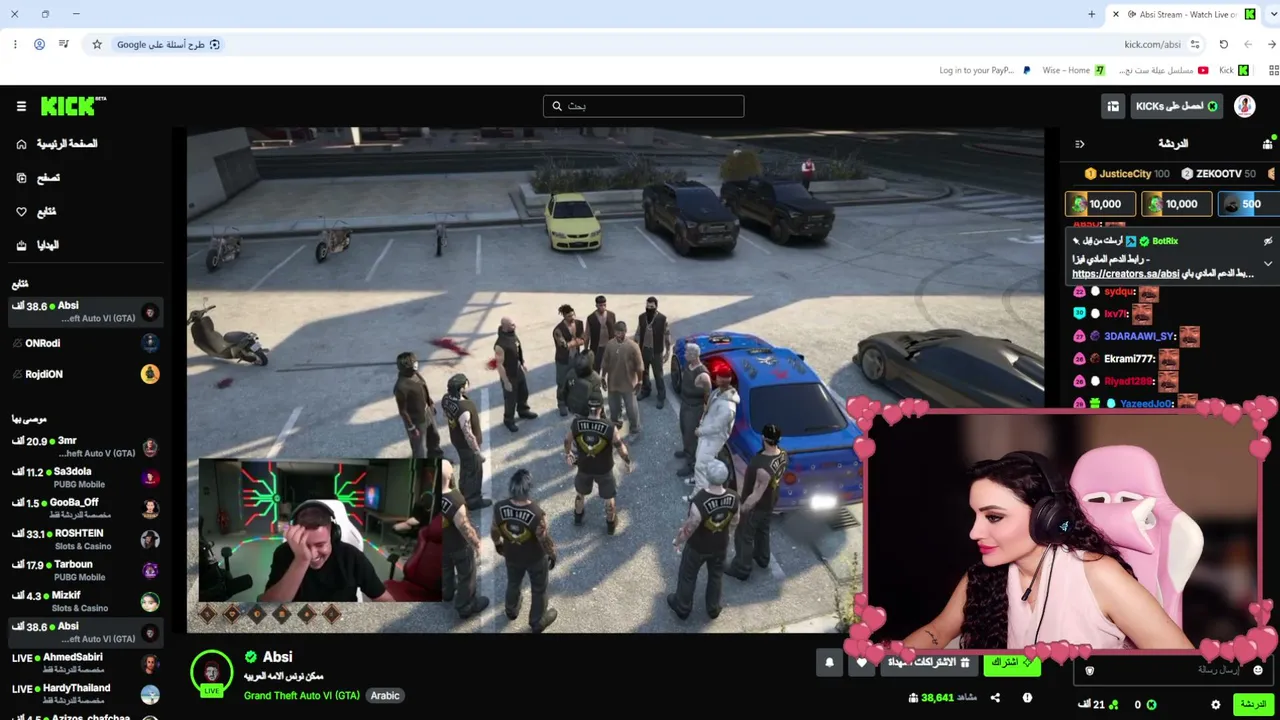Click the Get KICKs button

pyautogui.click(x=1177, y=106)
